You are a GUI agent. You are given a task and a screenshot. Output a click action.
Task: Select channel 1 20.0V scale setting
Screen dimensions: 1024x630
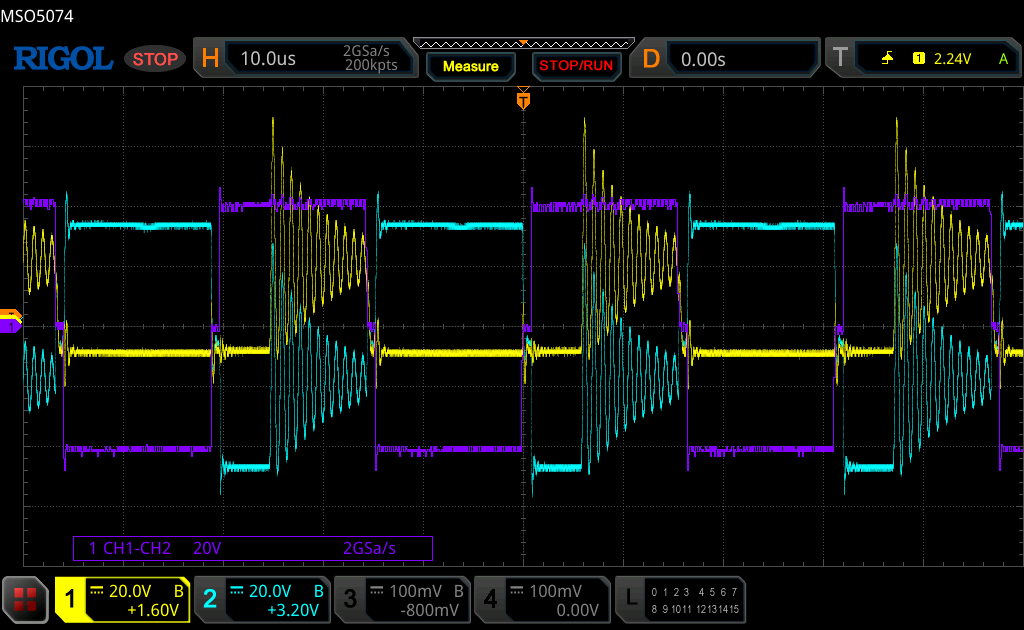coord(129,591)
